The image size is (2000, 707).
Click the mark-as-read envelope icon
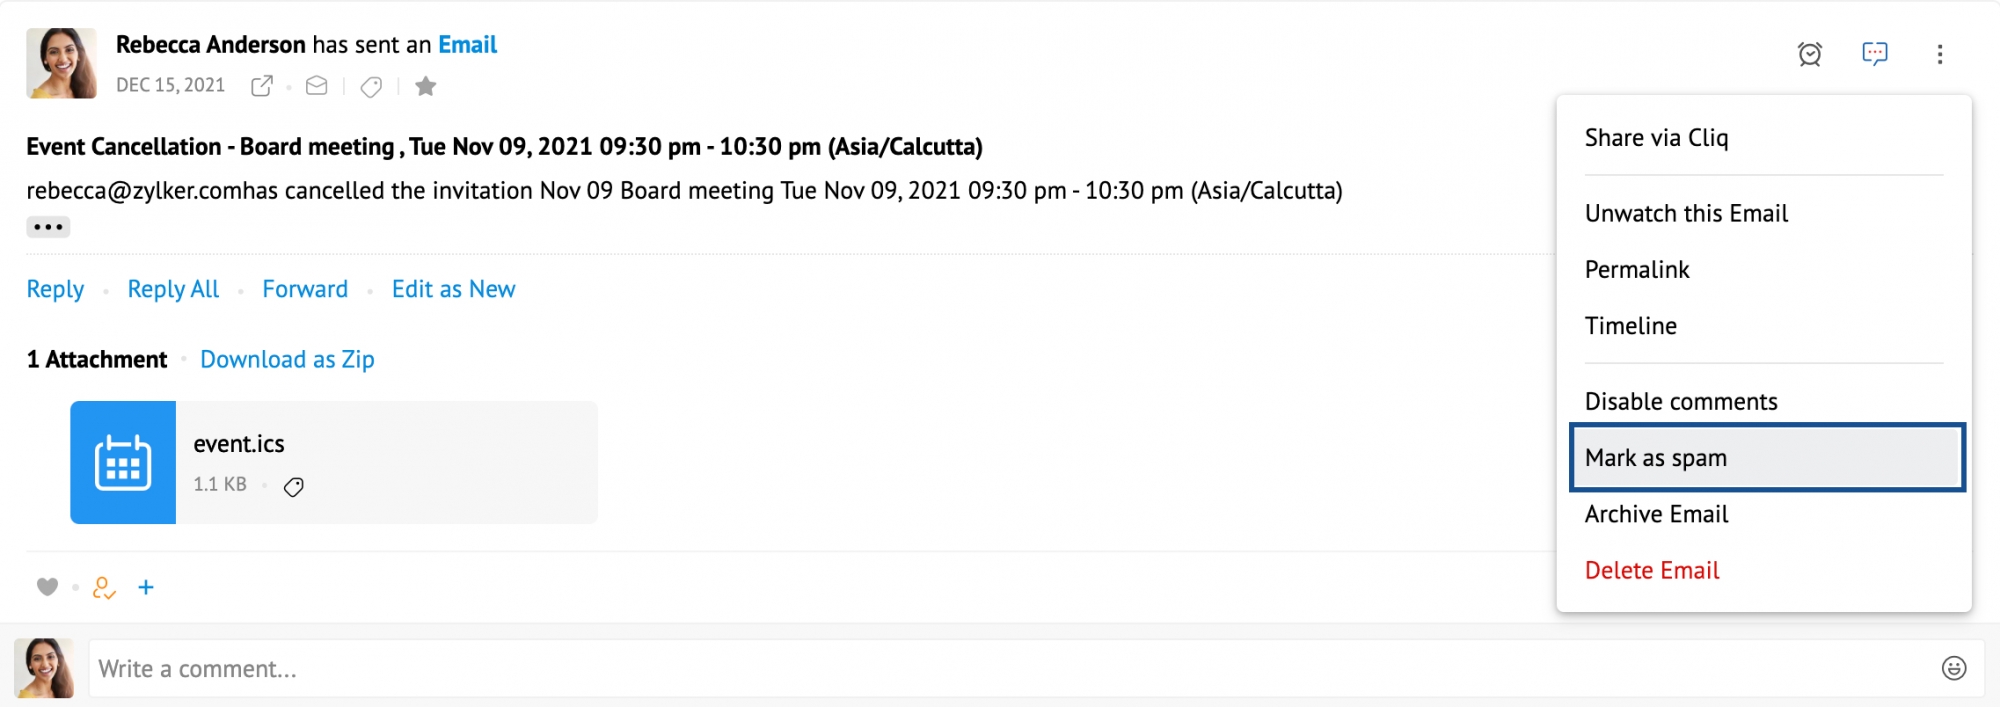tap(317, 86)
